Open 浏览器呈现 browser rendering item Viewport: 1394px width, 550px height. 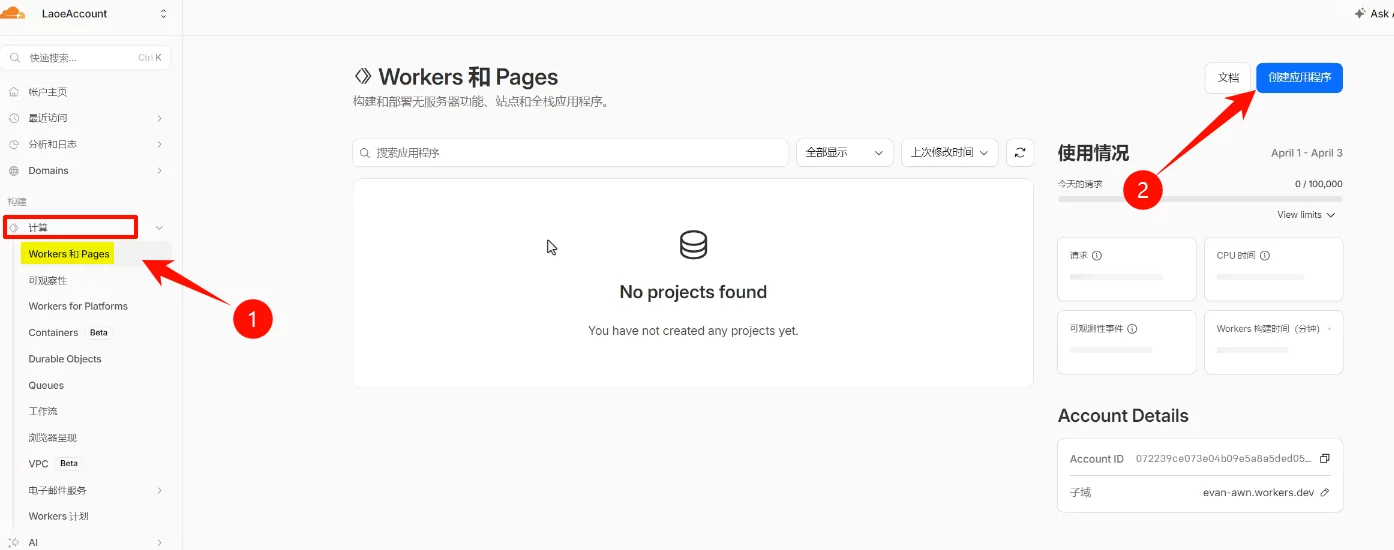[52, 438]
